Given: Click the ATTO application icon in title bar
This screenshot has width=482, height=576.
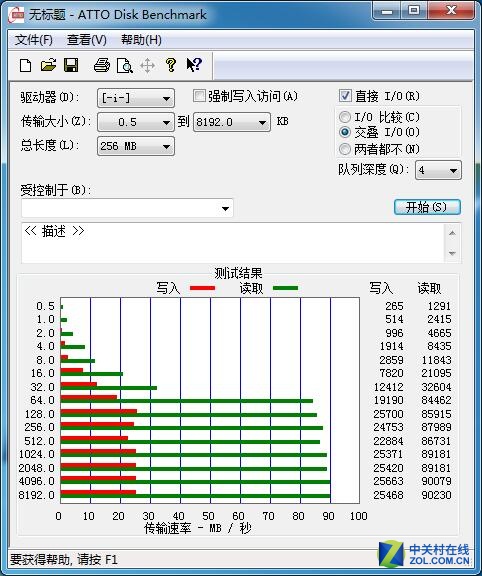Looking at the screenshot, I should click(x=17, y=15).
